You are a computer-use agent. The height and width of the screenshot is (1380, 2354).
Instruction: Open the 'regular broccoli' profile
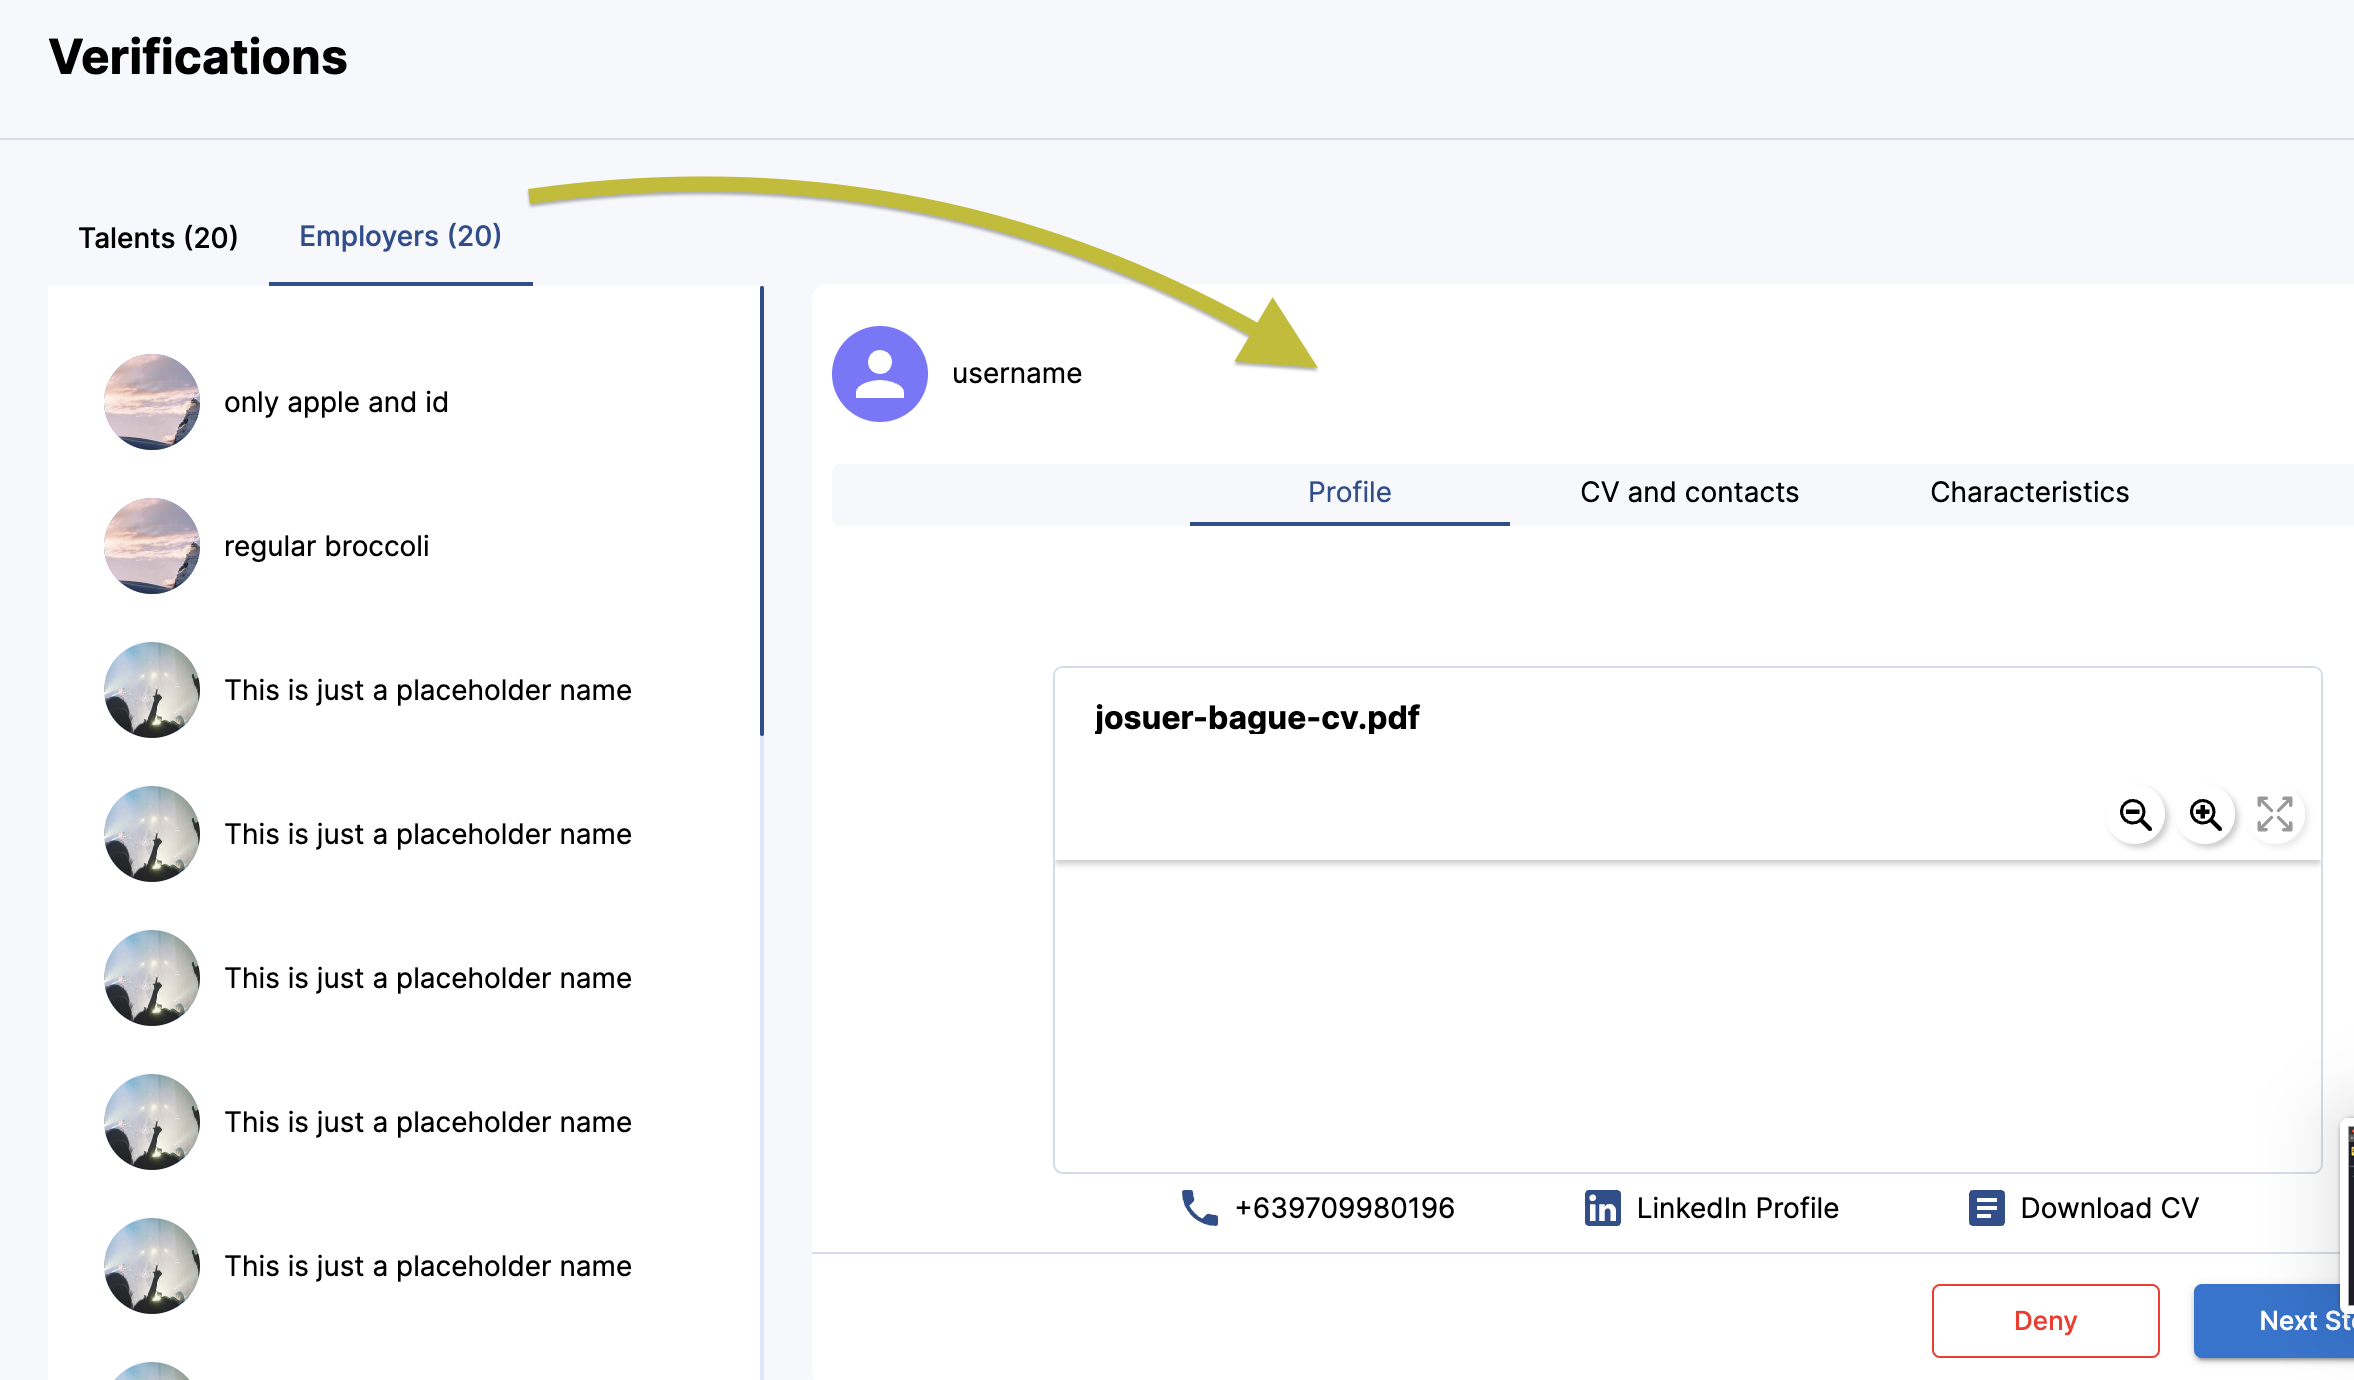click(x=328, y=545)
